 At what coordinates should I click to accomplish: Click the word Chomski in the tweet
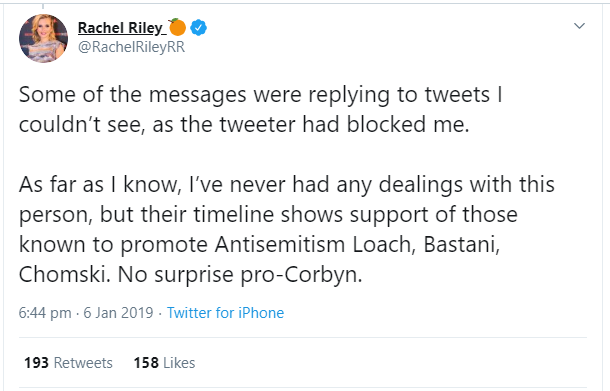(64, 275)
